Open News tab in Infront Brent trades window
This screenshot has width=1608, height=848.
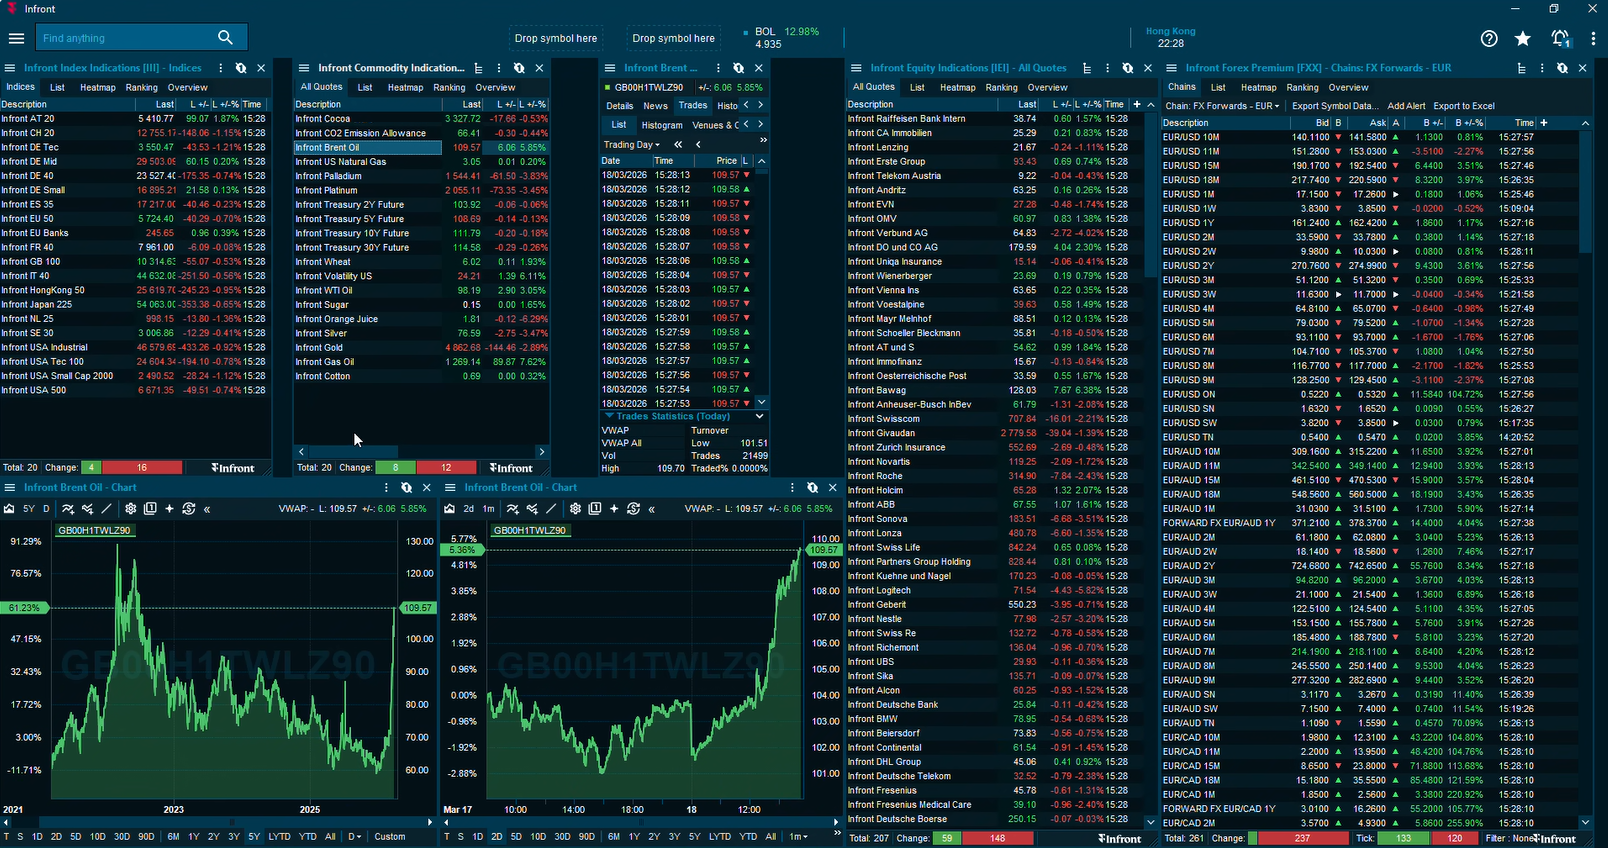pos(655,105)
